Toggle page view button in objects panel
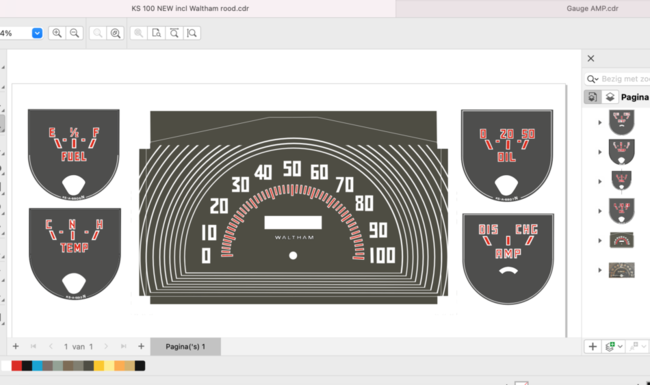650x385 pixels. [593, 97]
